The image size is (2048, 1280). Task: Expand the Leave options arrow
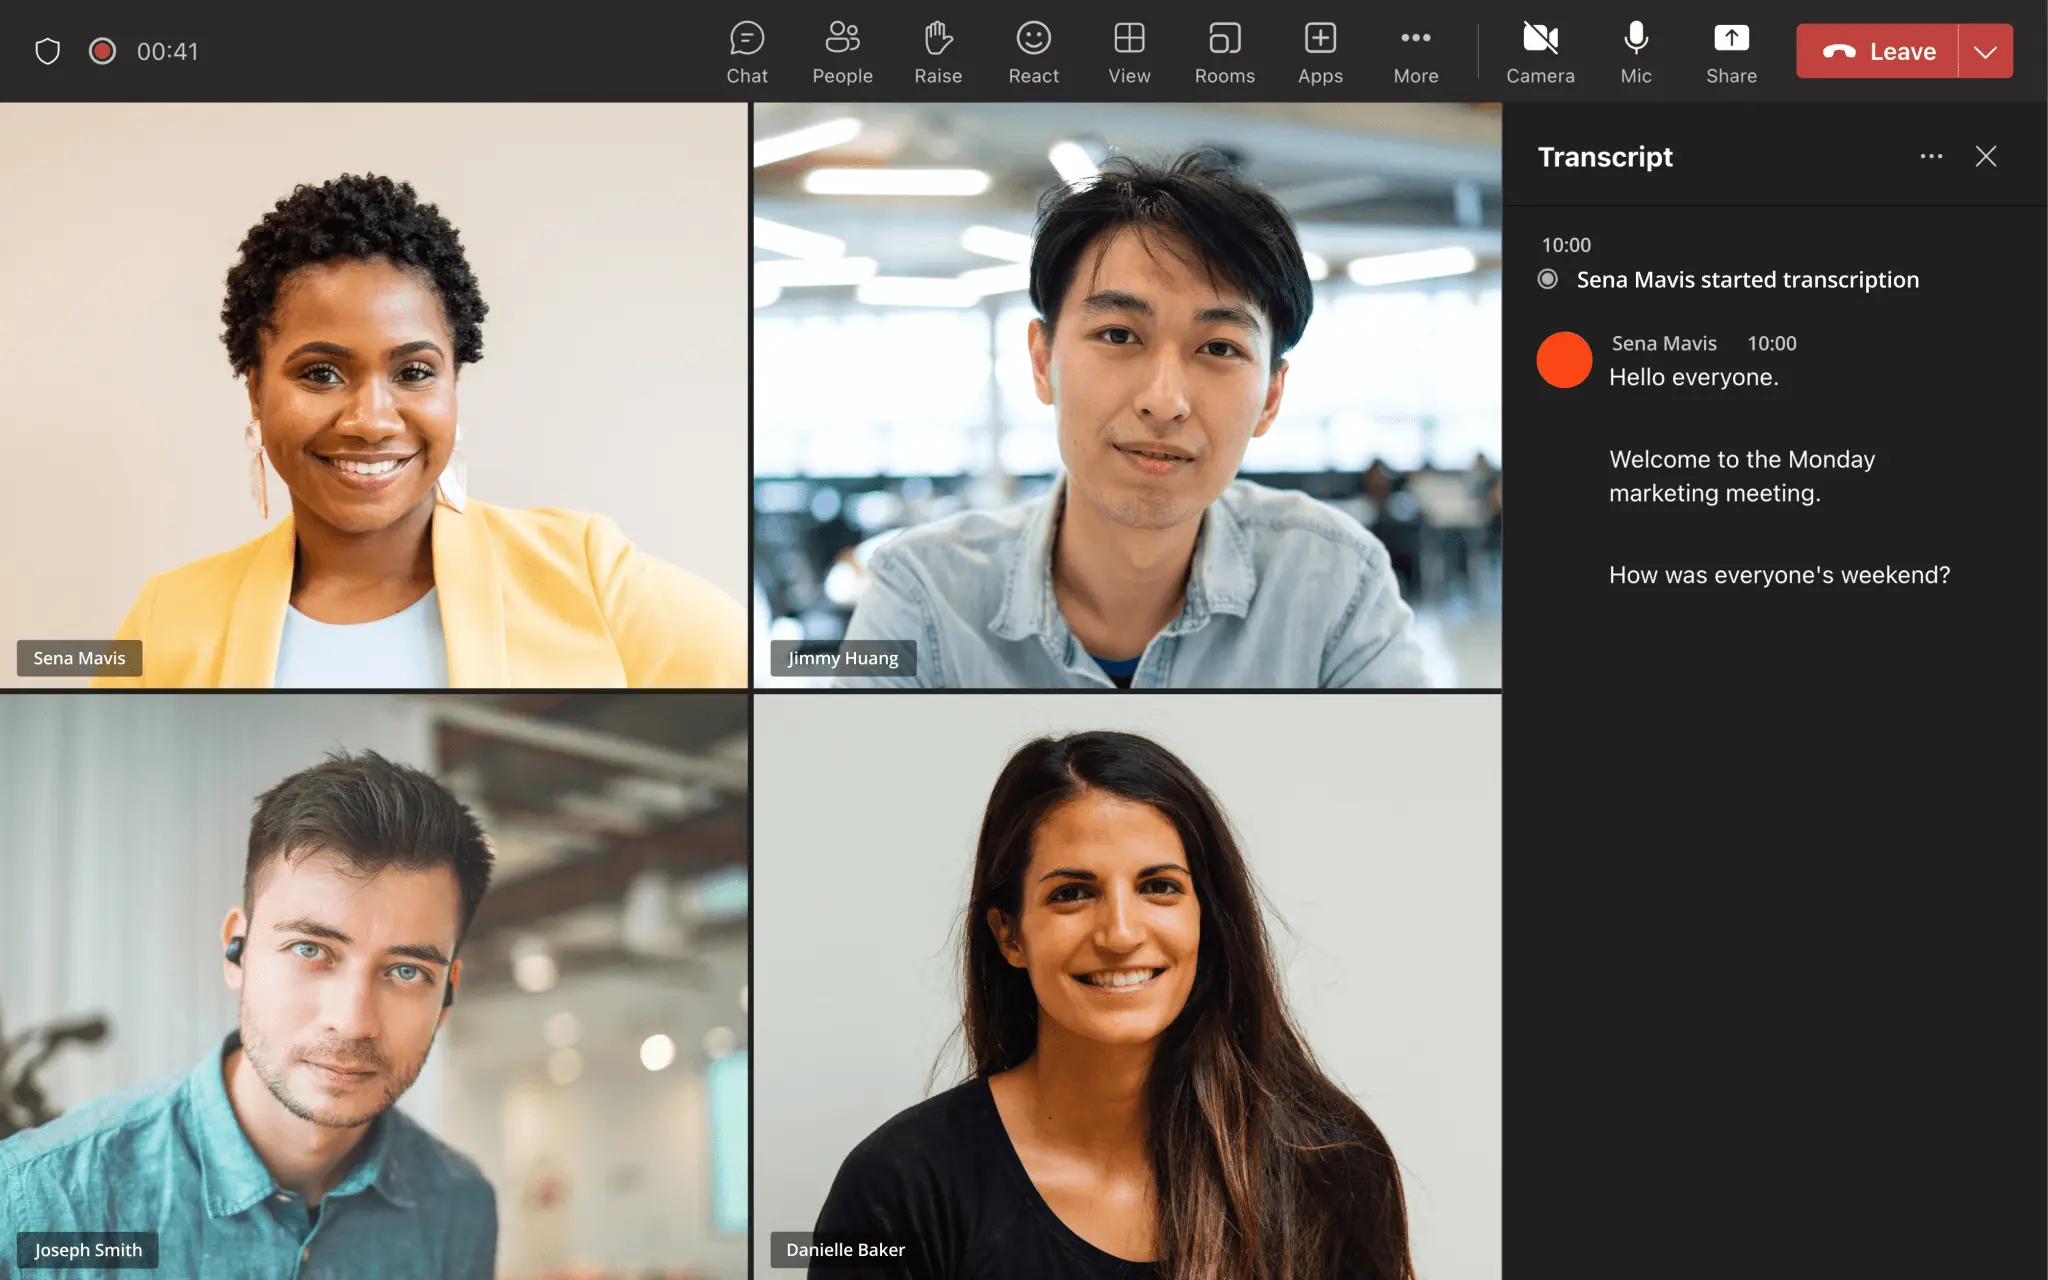click(1985, 51)
